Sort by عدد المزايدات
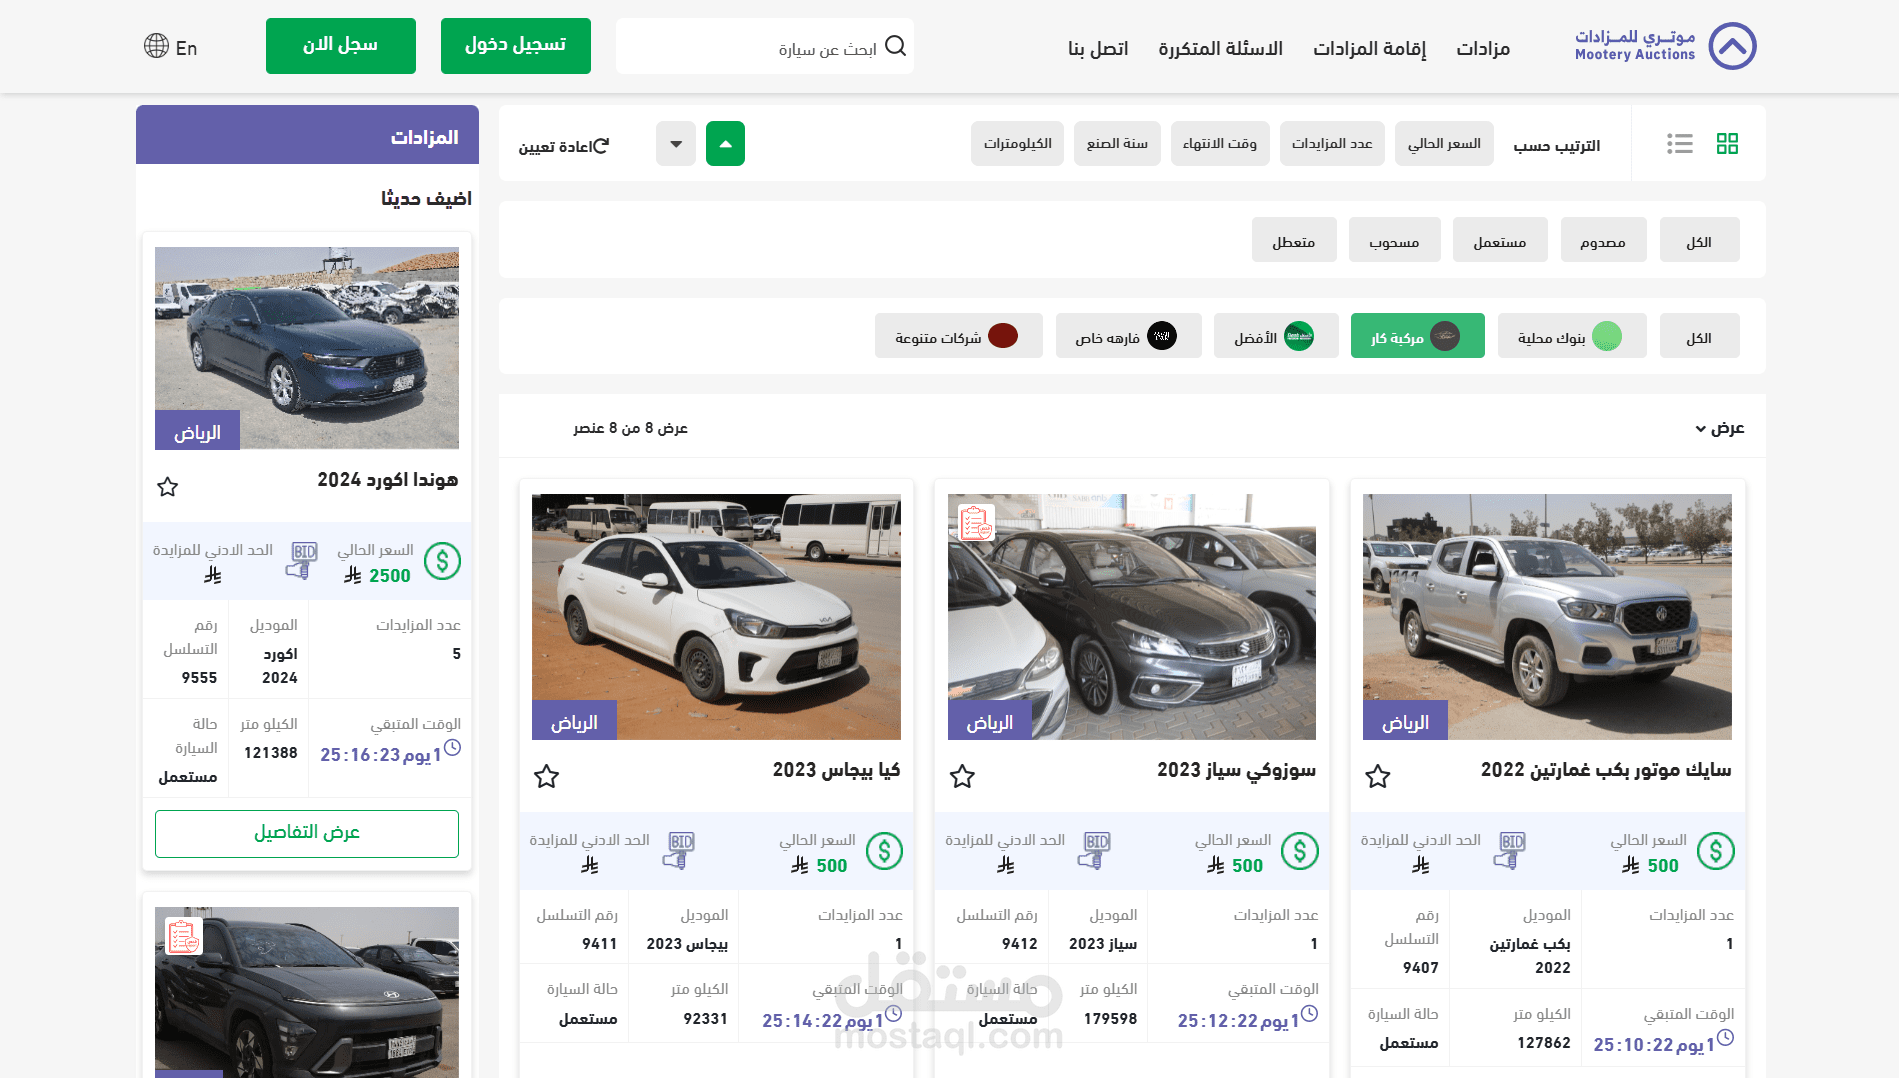The image size is (1899, 1078). click(1332, 144)
